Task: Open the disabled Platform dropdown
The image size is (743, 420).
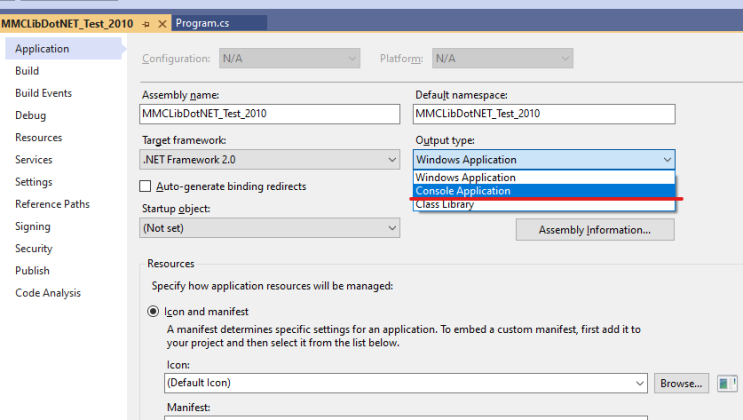Action: coord(502,58)
